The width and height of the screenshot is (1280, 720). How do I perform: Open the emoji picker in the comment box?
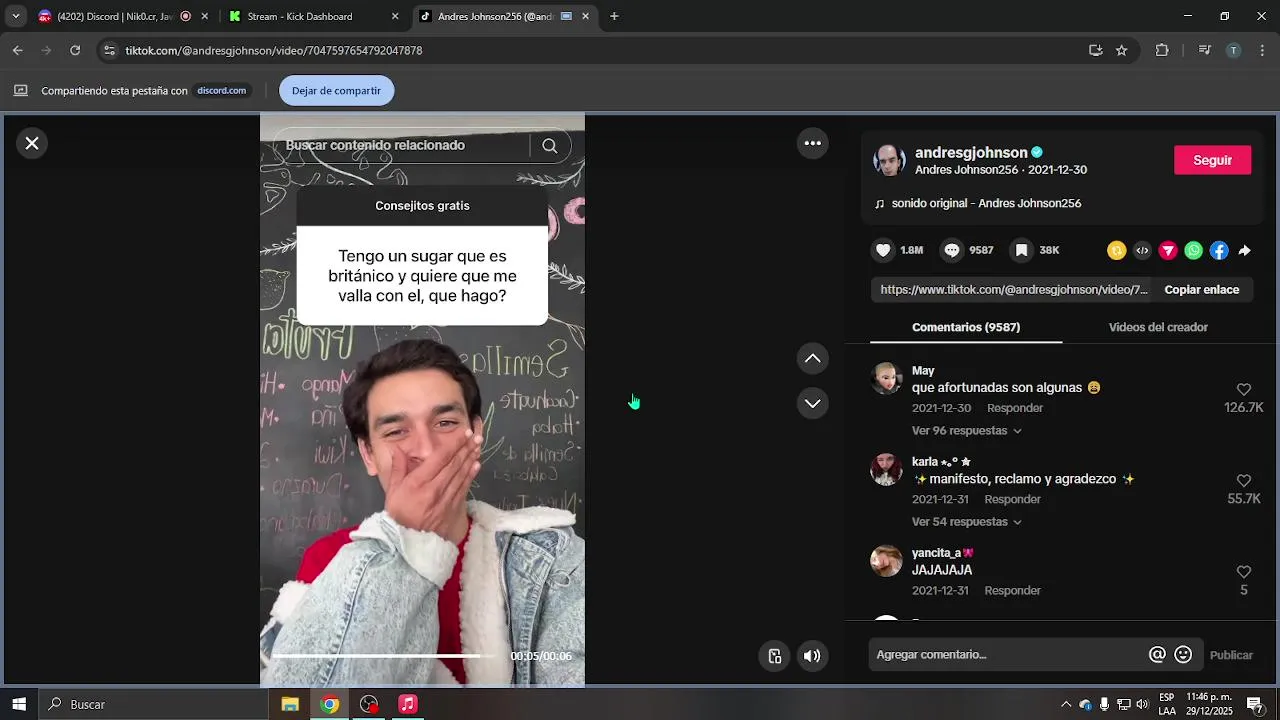coord(1183,654)
